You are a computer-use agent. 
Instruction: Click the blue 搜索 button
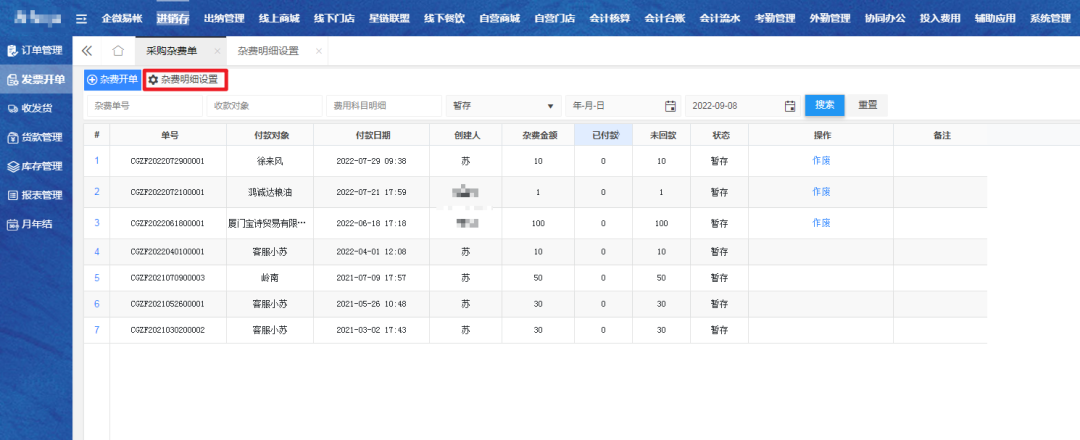pyautogui.click(x=825, y=105)
